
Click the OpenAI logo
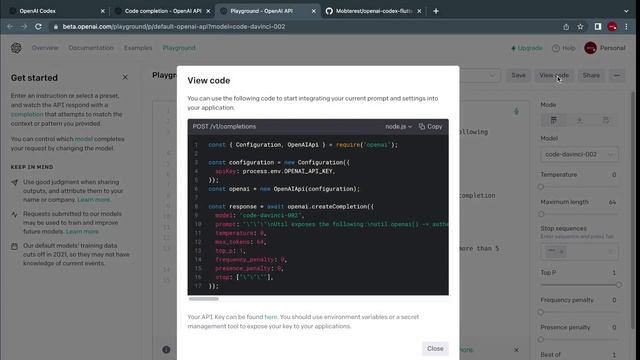point(16,48)
